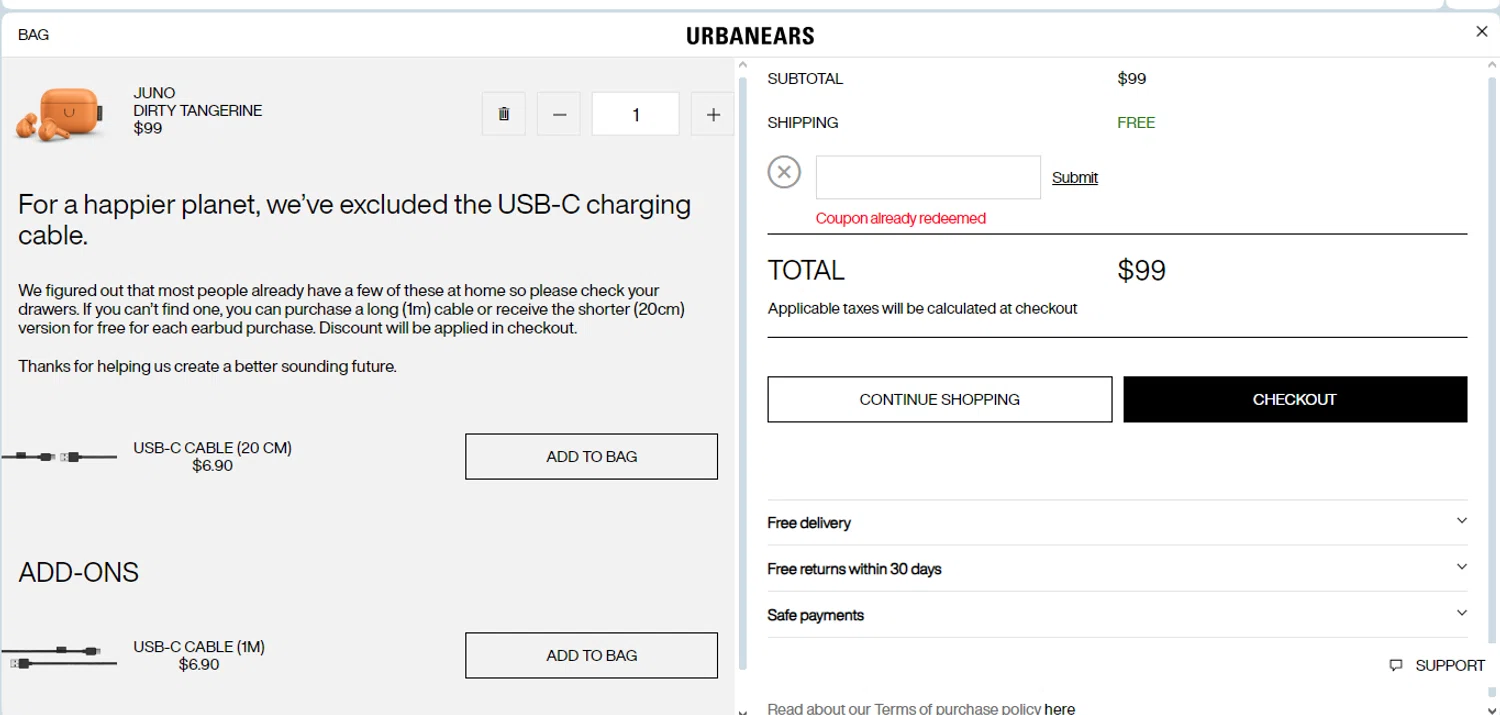
Task: Open Terms of purchase policy 'here' link
Action: tap(1059, 708)
